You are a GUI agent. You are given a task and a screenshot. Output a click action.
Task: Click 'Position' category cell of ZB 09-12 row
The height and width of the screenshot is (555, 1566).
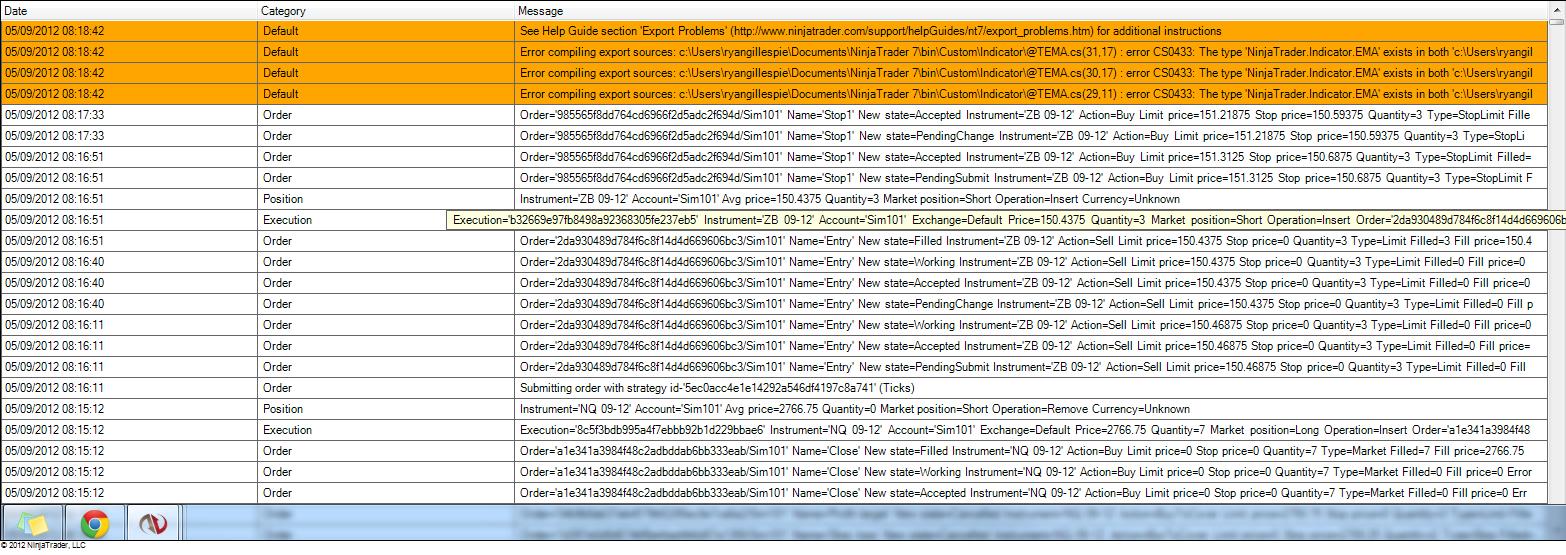click(386, 199)
